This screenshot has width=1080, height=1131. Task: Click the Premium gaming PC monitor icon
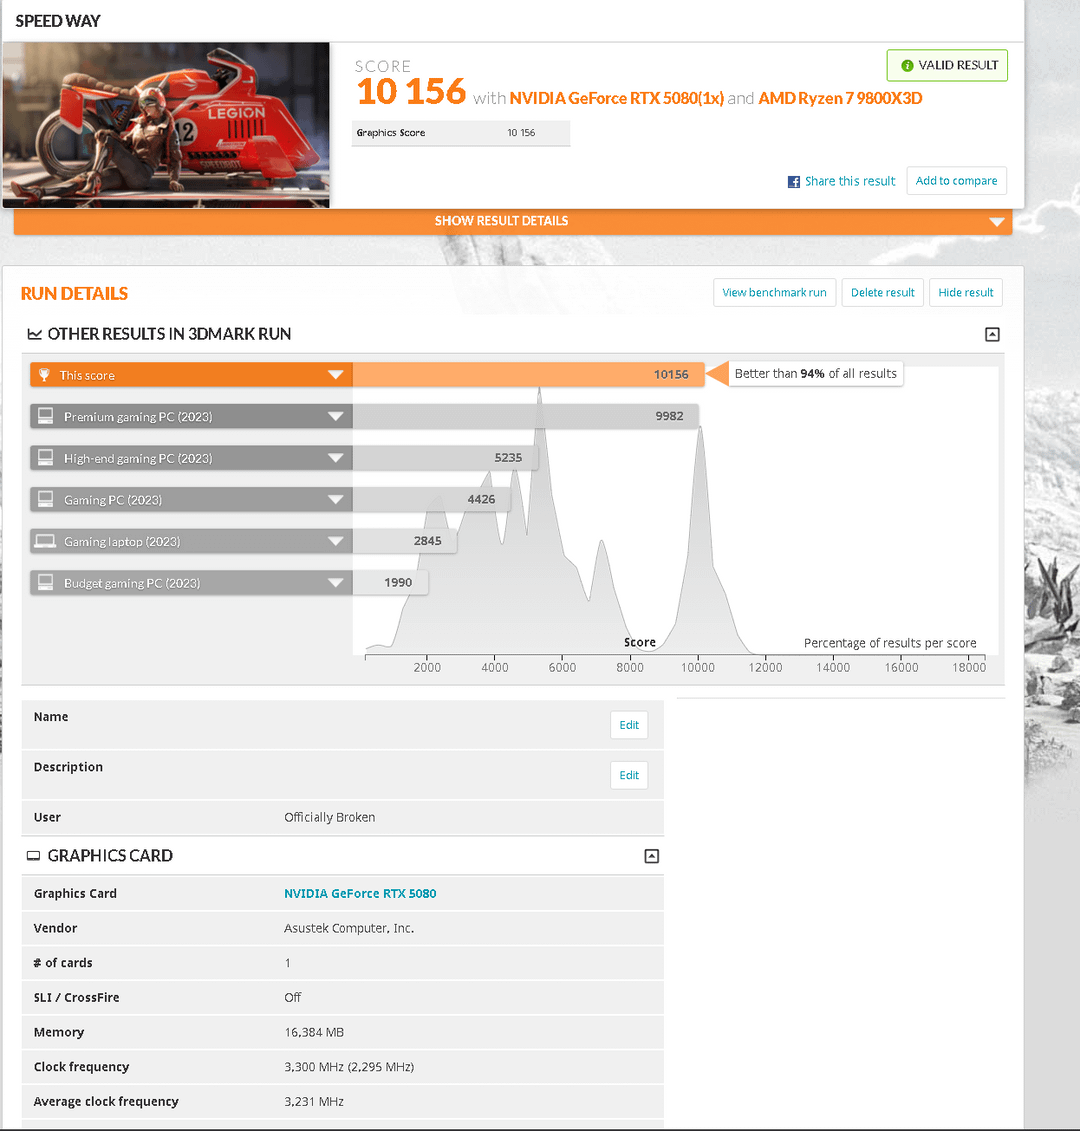(45, 416)
